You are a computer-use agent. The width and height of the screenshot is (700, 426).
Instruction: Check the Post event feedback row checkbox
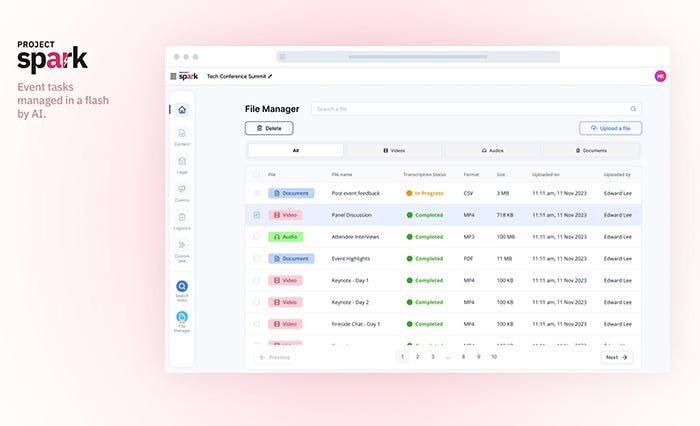[256, 193]
